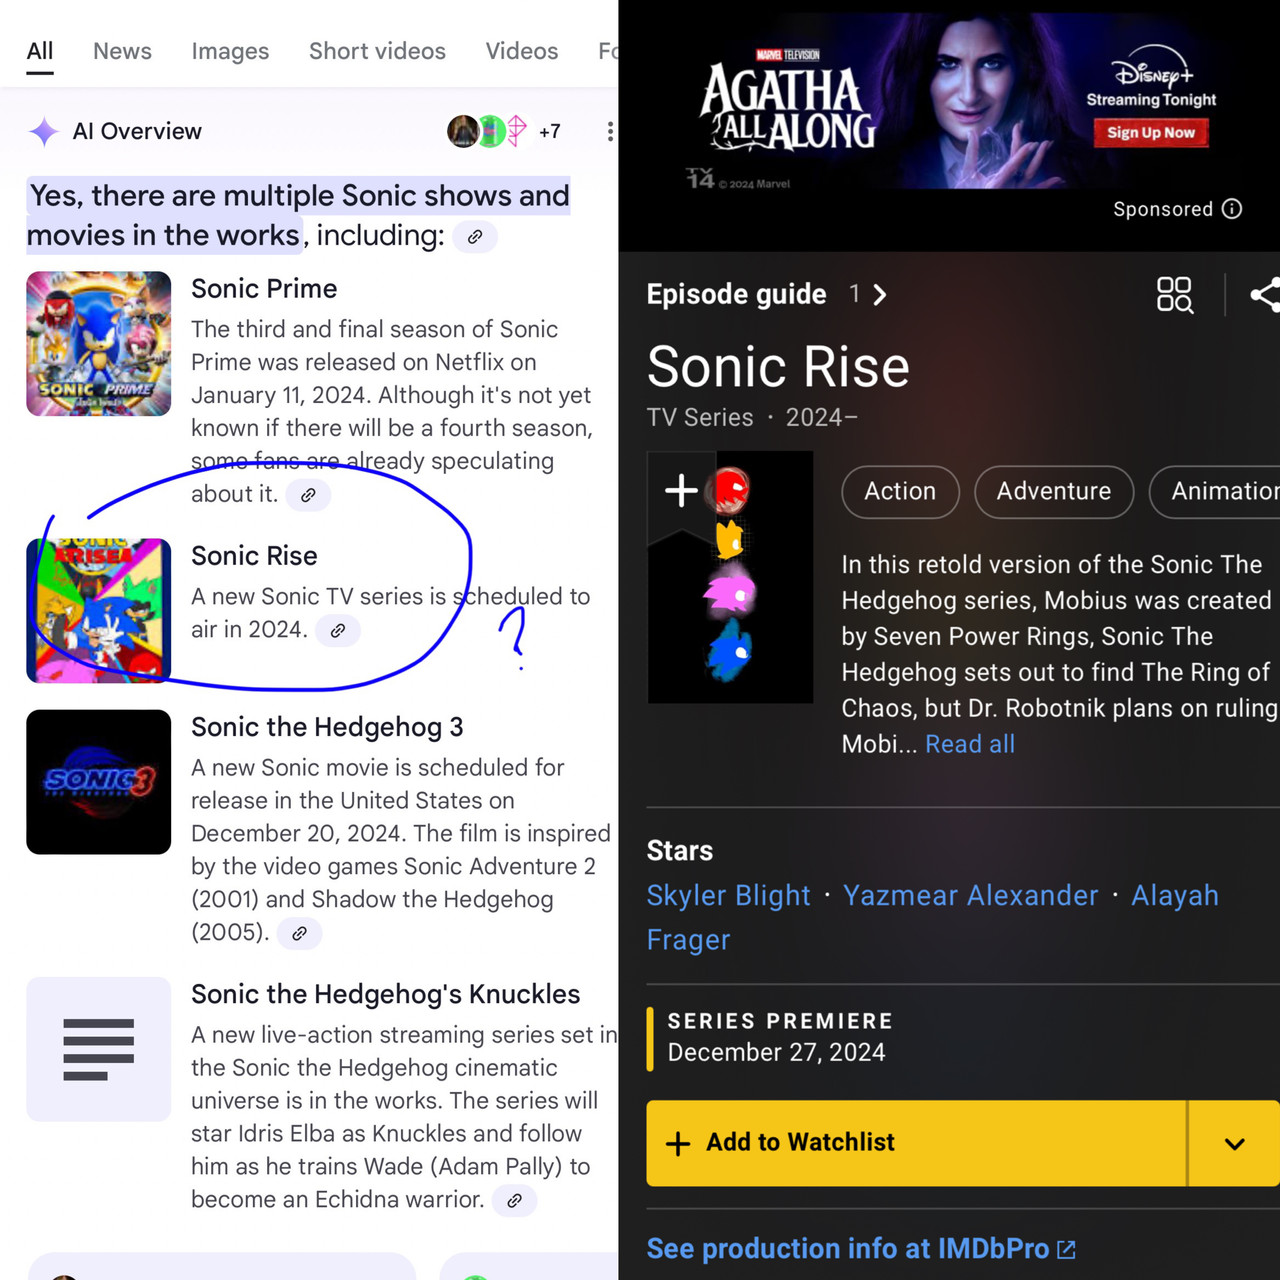Share the Sonic Rise IMDb page
The height and width of the screenshot is (1280, 1280).
pyautogui.click(x=1265, y=294)
